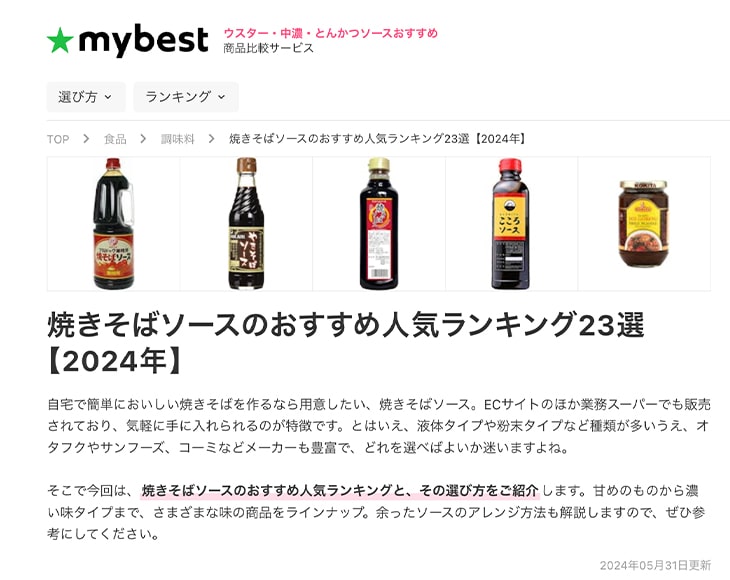The height and width of the screenshot is (580, 730).
Task: Open large red-label 焼そばソース jug thumbnail
Action: tap(114, 224)
